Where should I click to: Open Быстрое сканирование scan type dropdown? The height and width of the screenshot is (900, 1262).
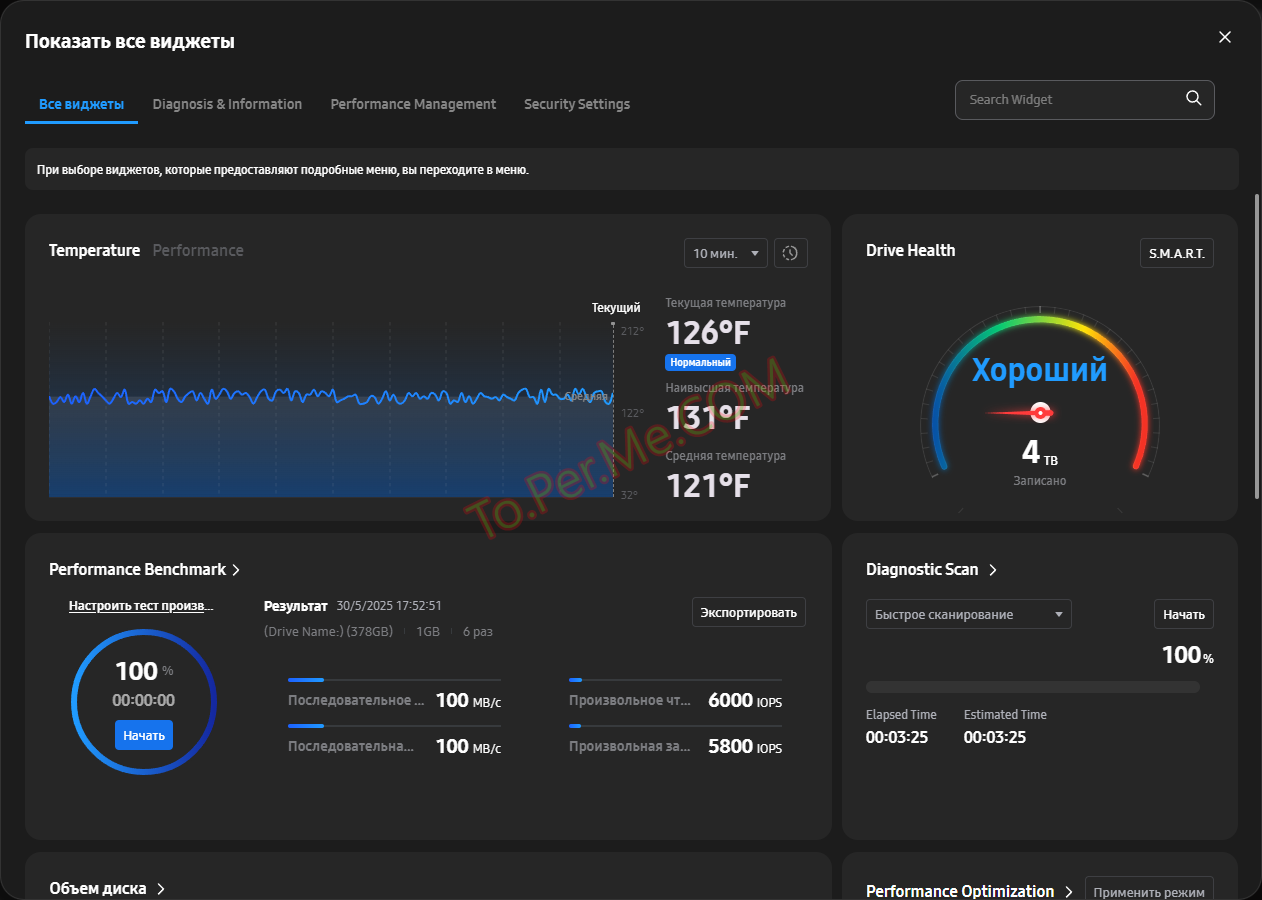(967, 614)
